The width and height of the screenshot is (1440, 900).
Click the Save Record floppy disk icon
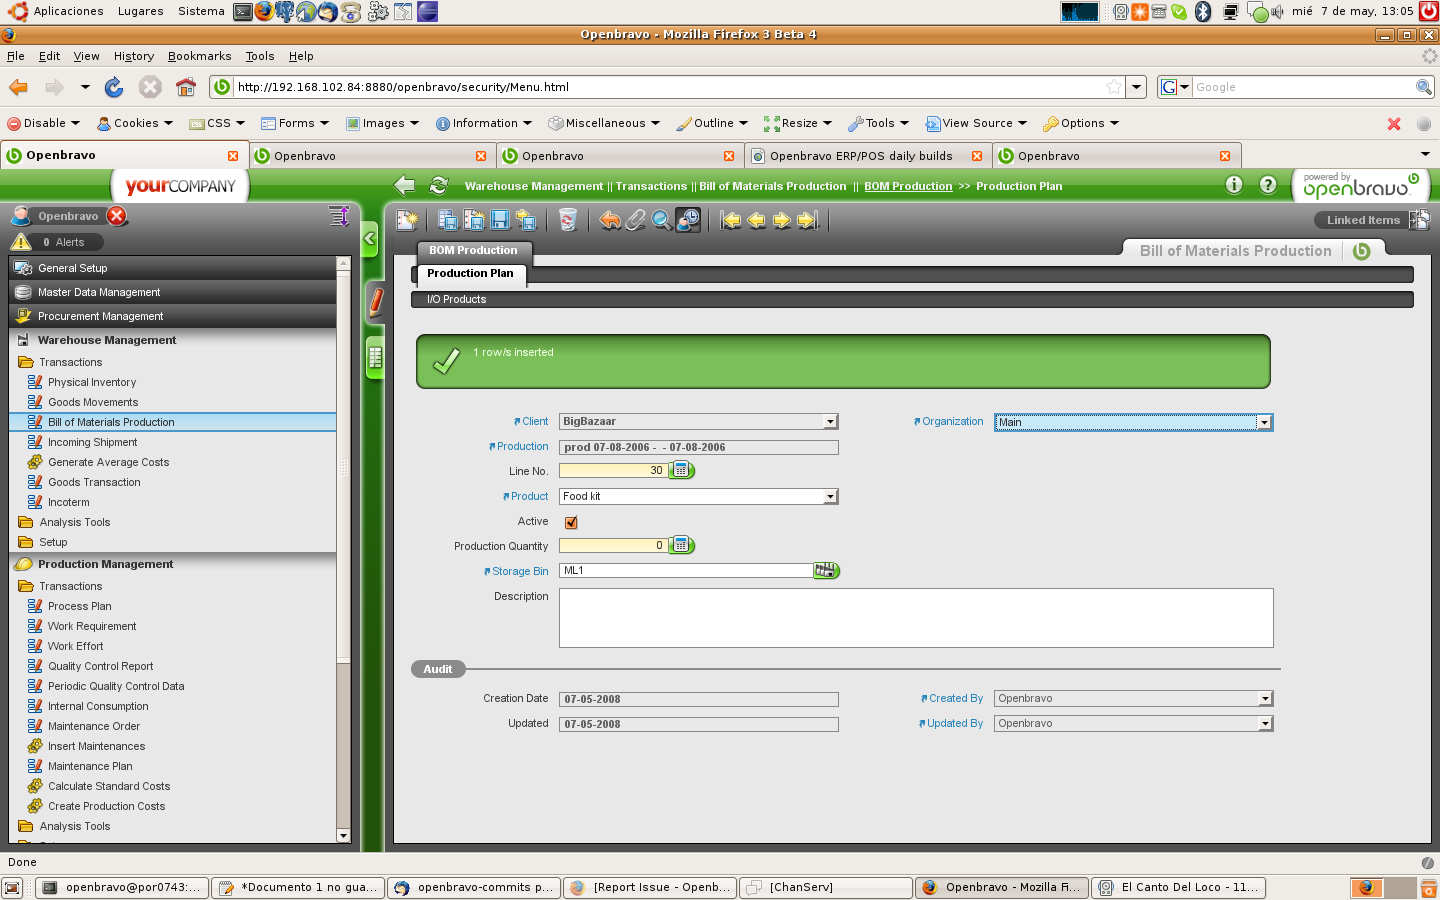[x=500, y=220]
